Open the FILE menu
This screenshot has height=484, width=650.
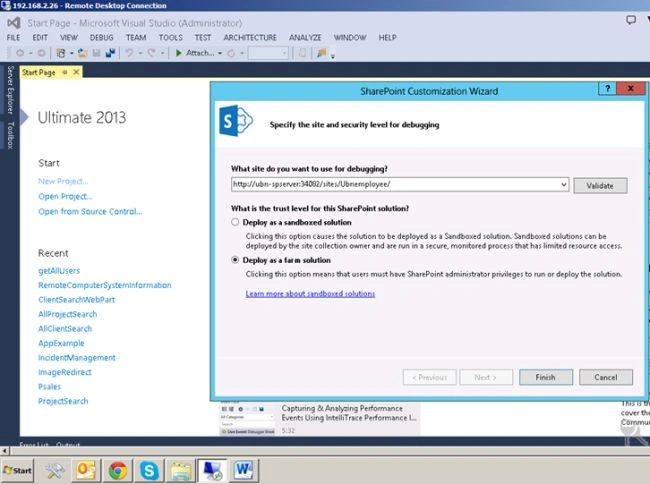[13, 38]
